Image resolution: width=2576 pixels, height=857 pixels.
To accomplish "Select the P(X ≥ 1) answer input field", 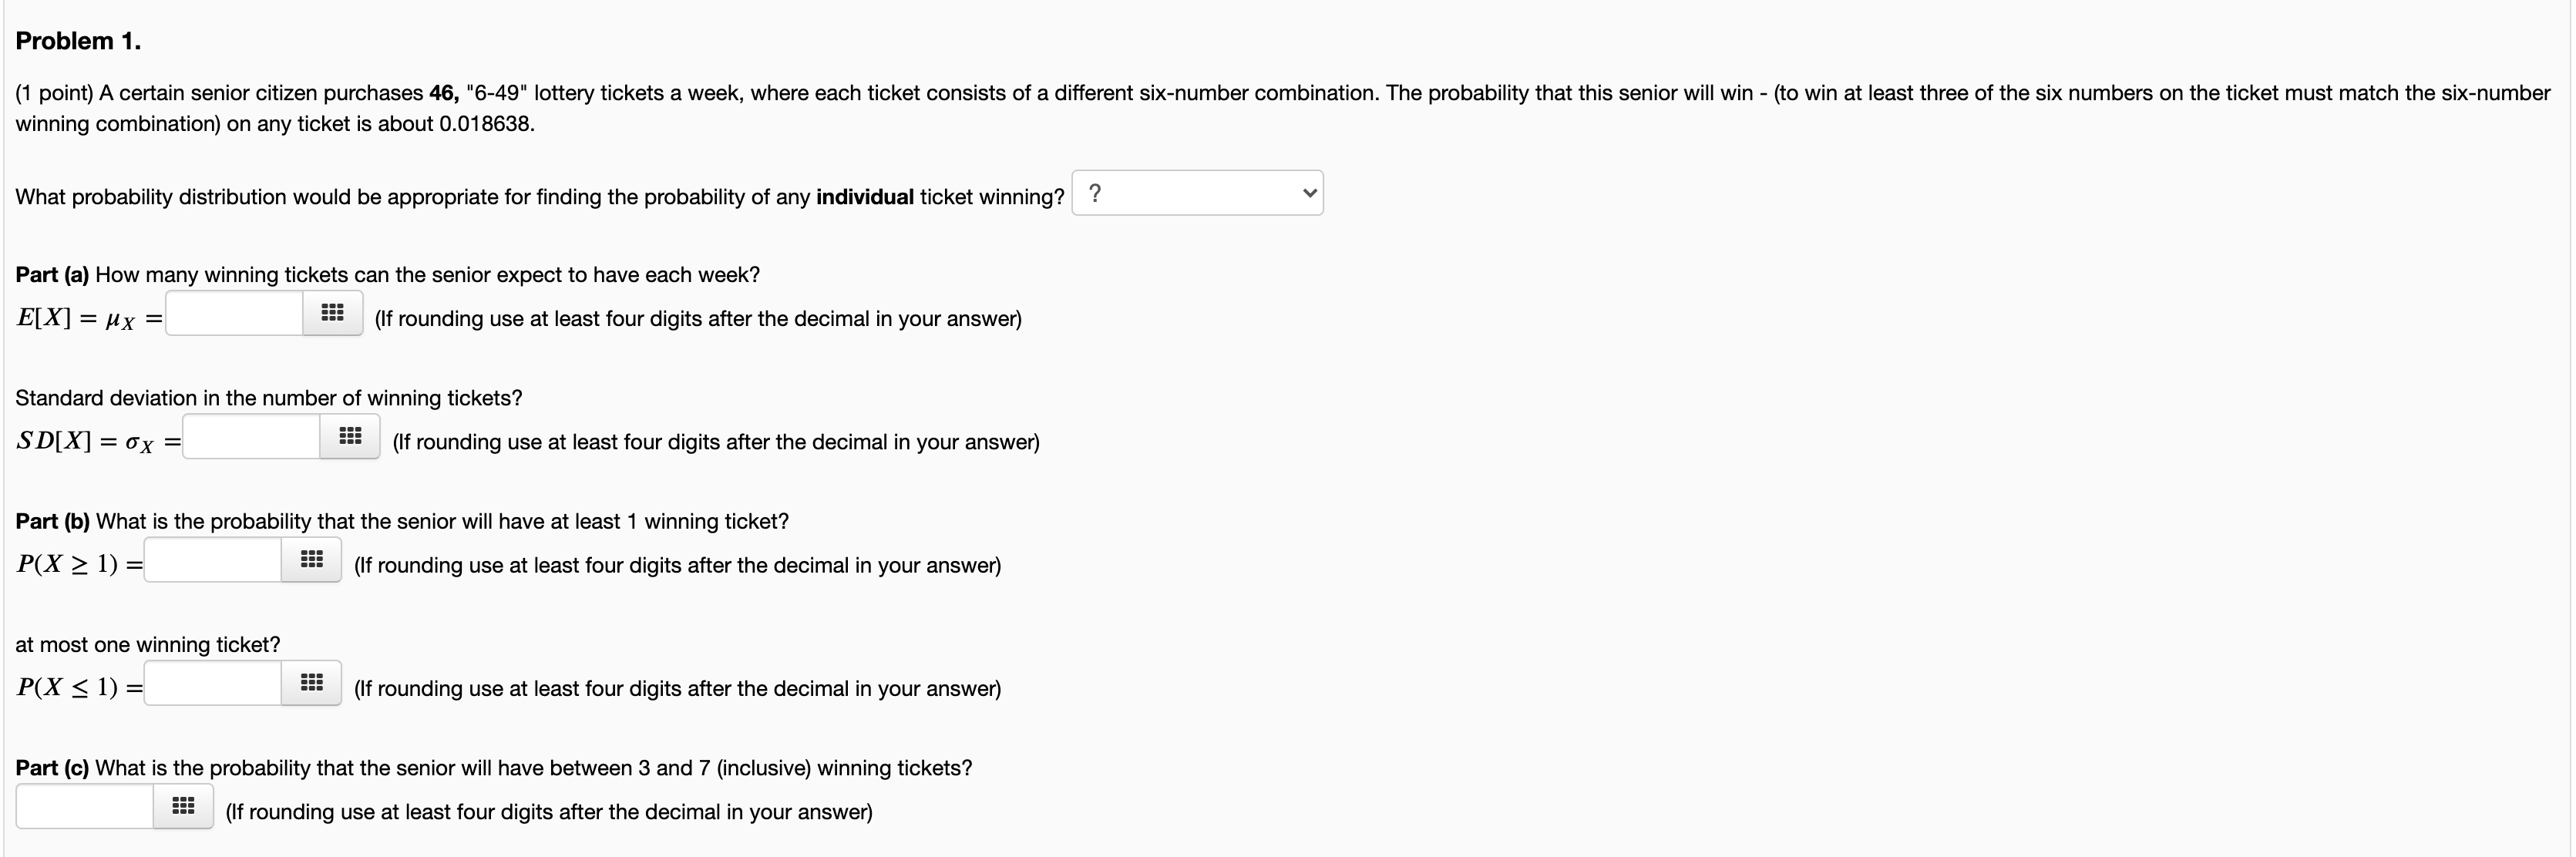I will (x=213, y=560).
